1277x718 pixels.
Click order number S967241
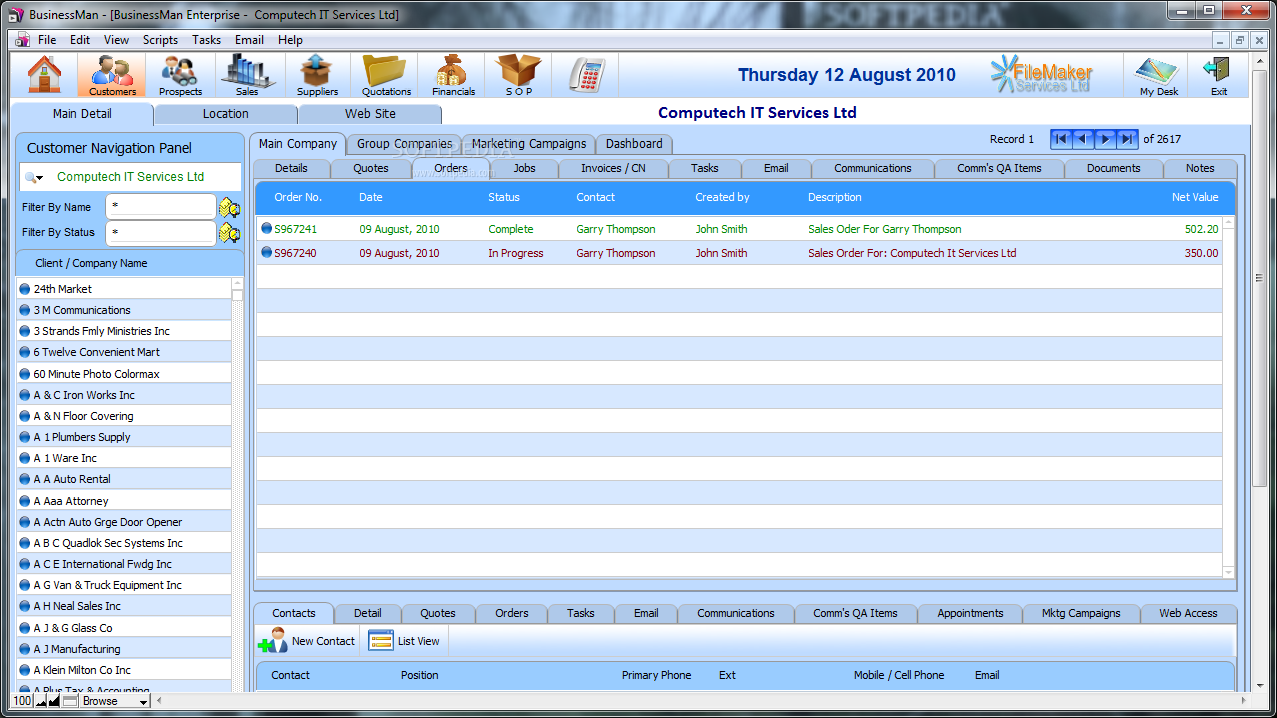(x=295, y=229)
